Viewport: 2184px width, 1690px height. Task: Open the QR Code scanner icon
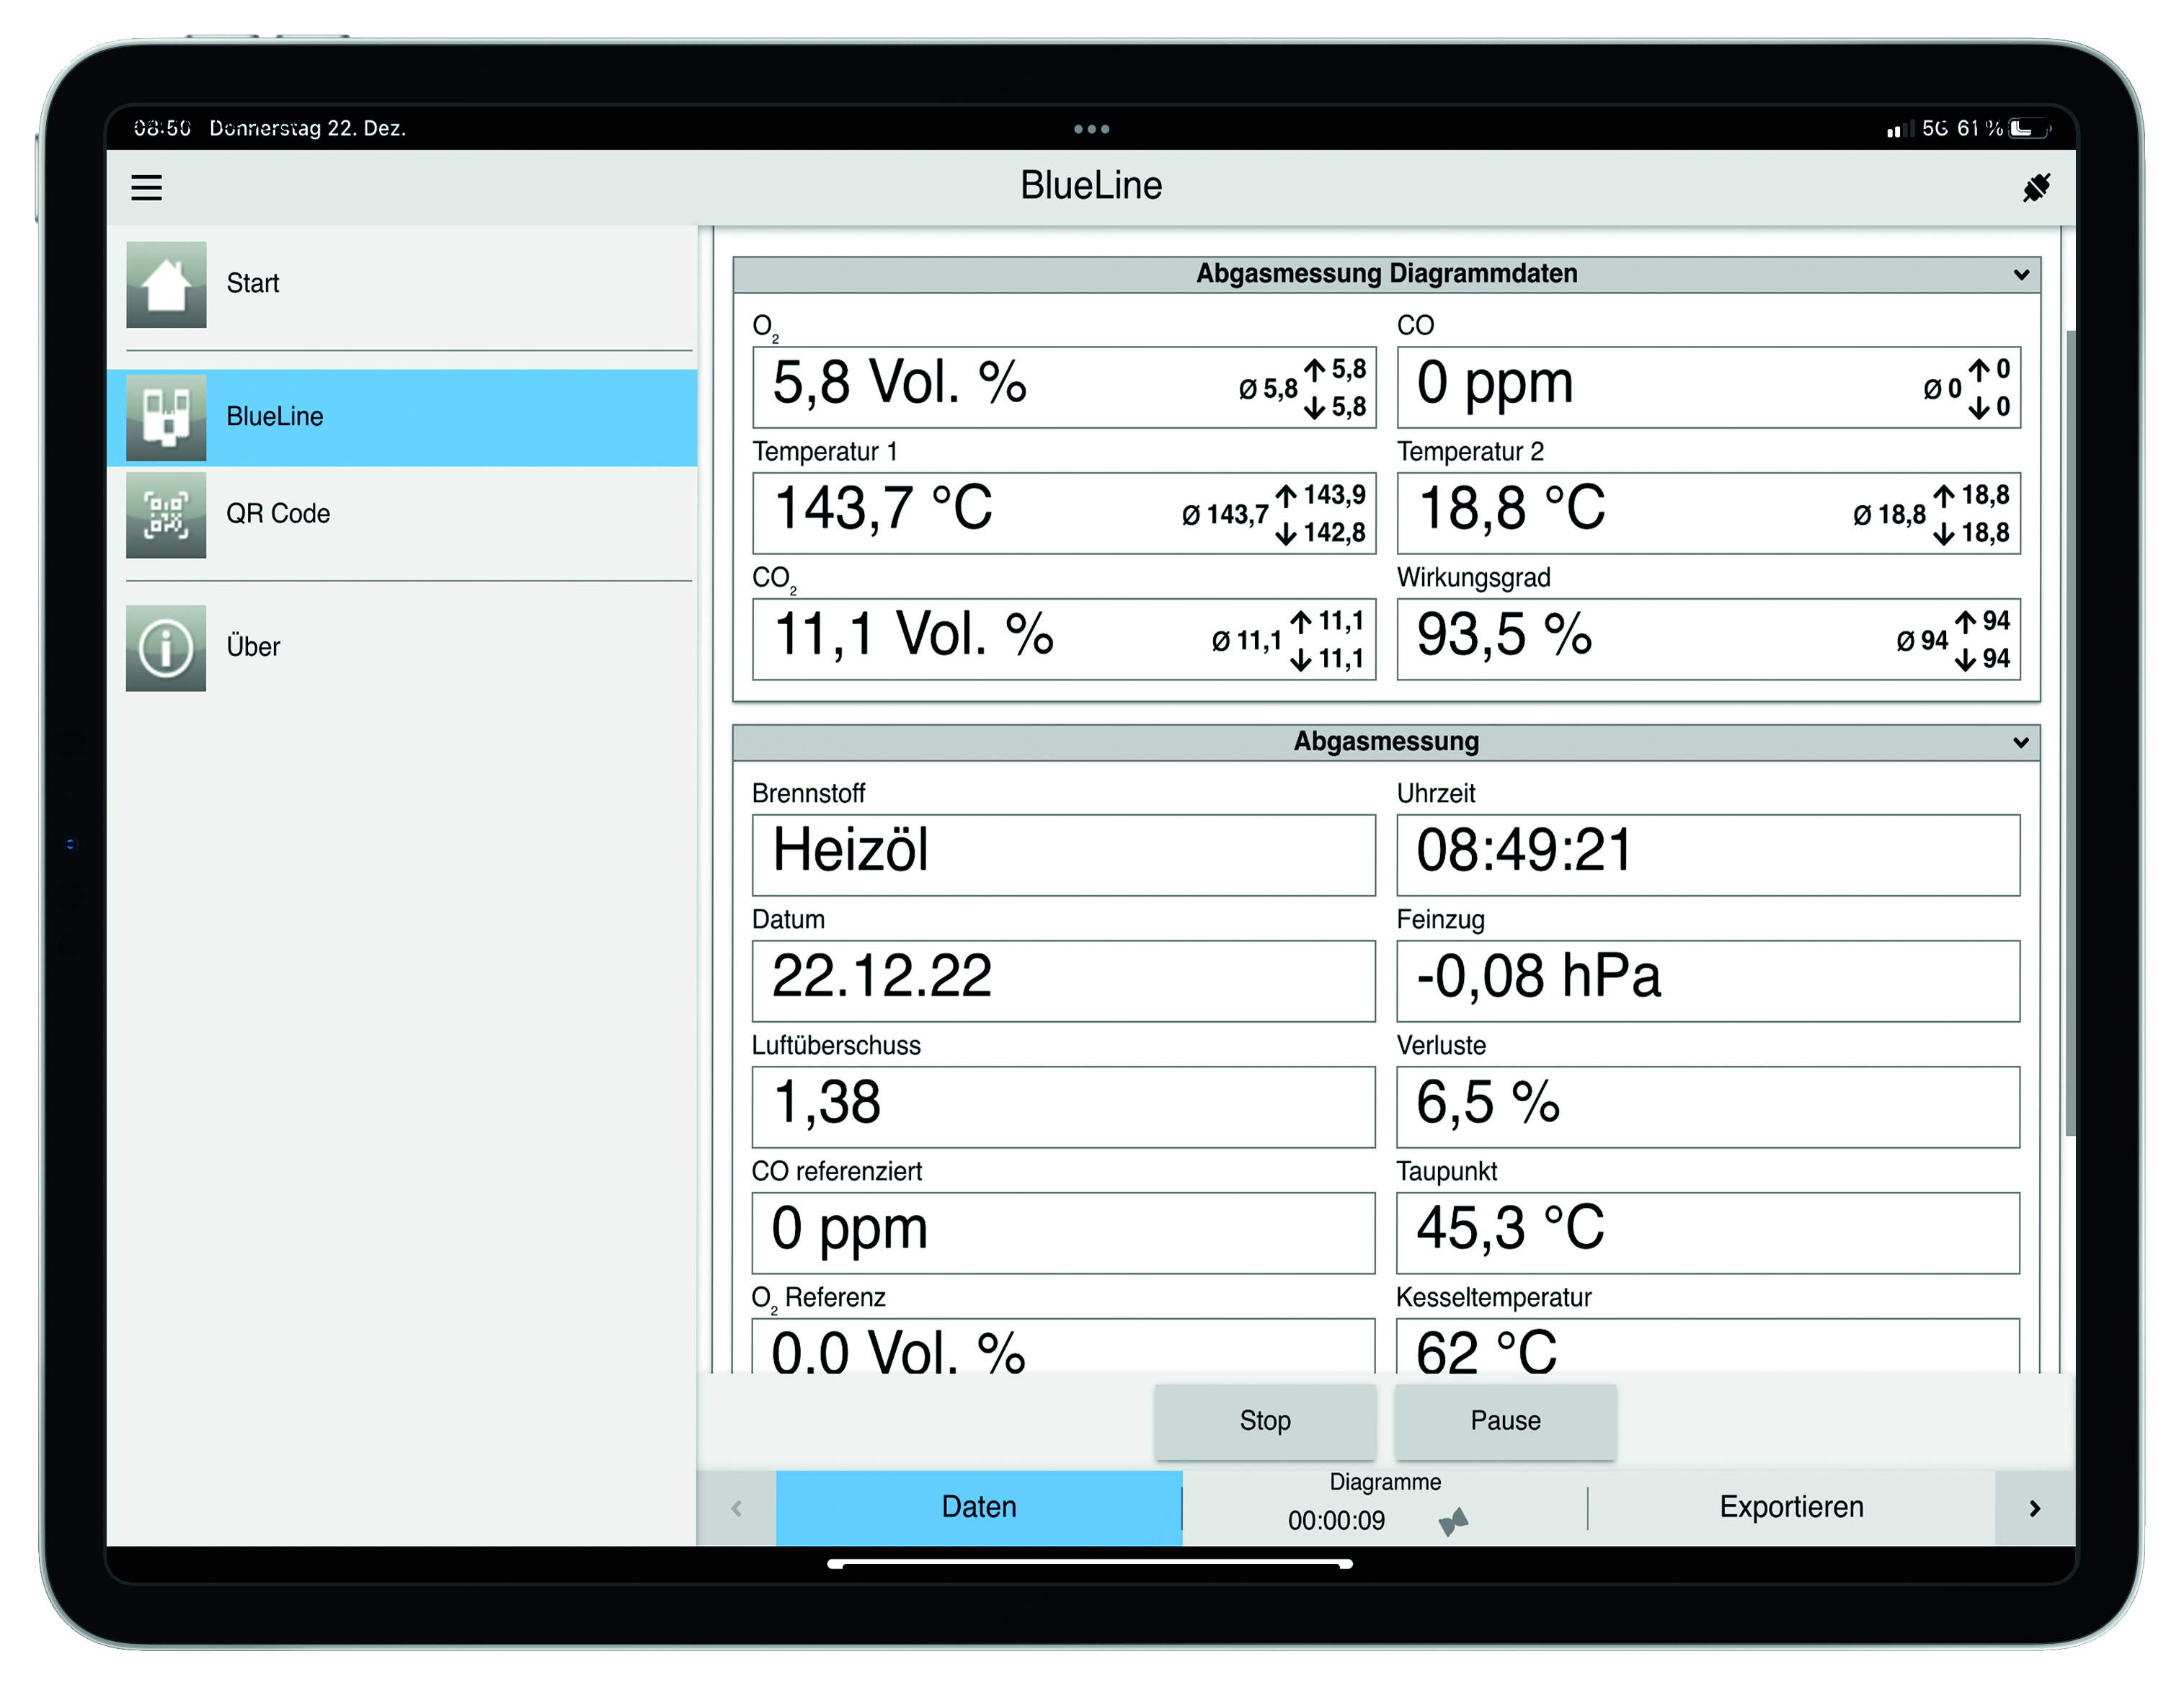tap(166, 514)
